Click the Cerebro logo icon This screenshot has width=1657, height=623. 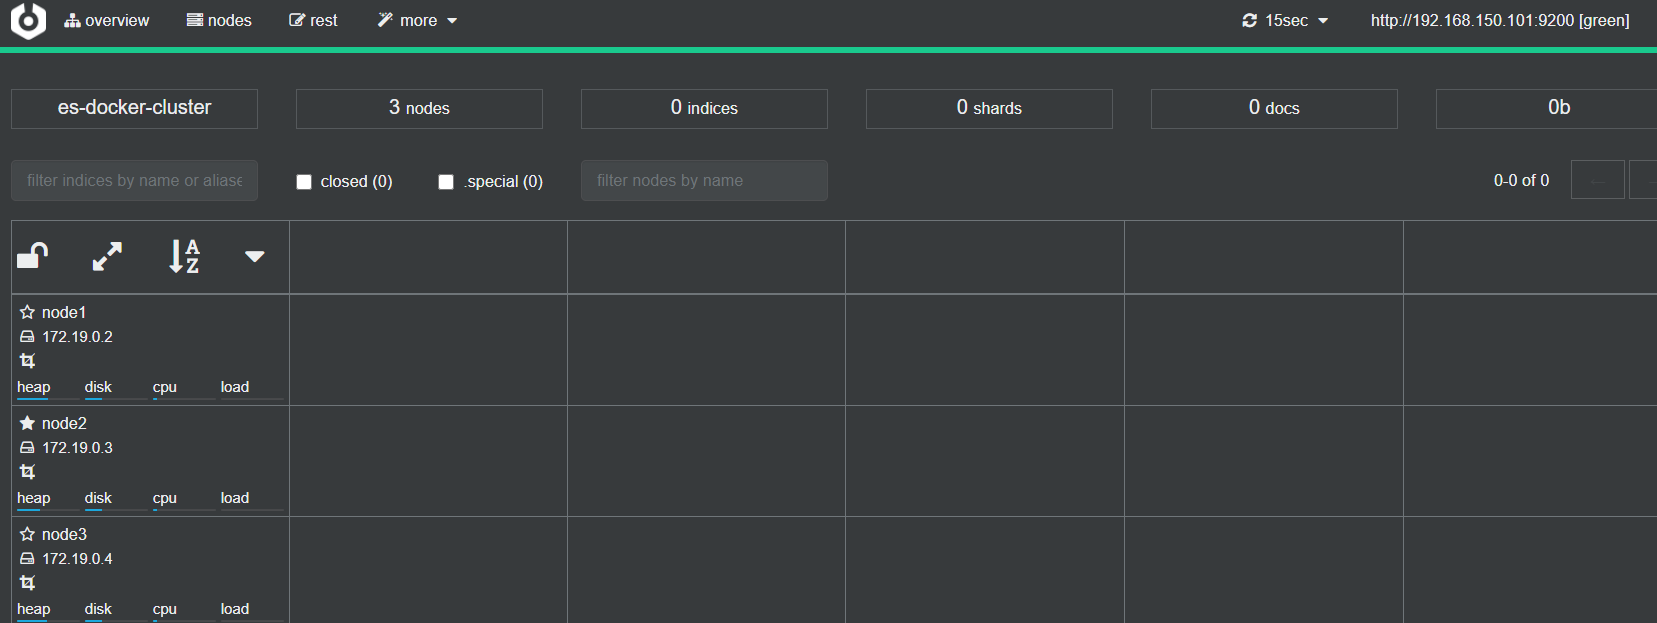[x=28, y=20]
